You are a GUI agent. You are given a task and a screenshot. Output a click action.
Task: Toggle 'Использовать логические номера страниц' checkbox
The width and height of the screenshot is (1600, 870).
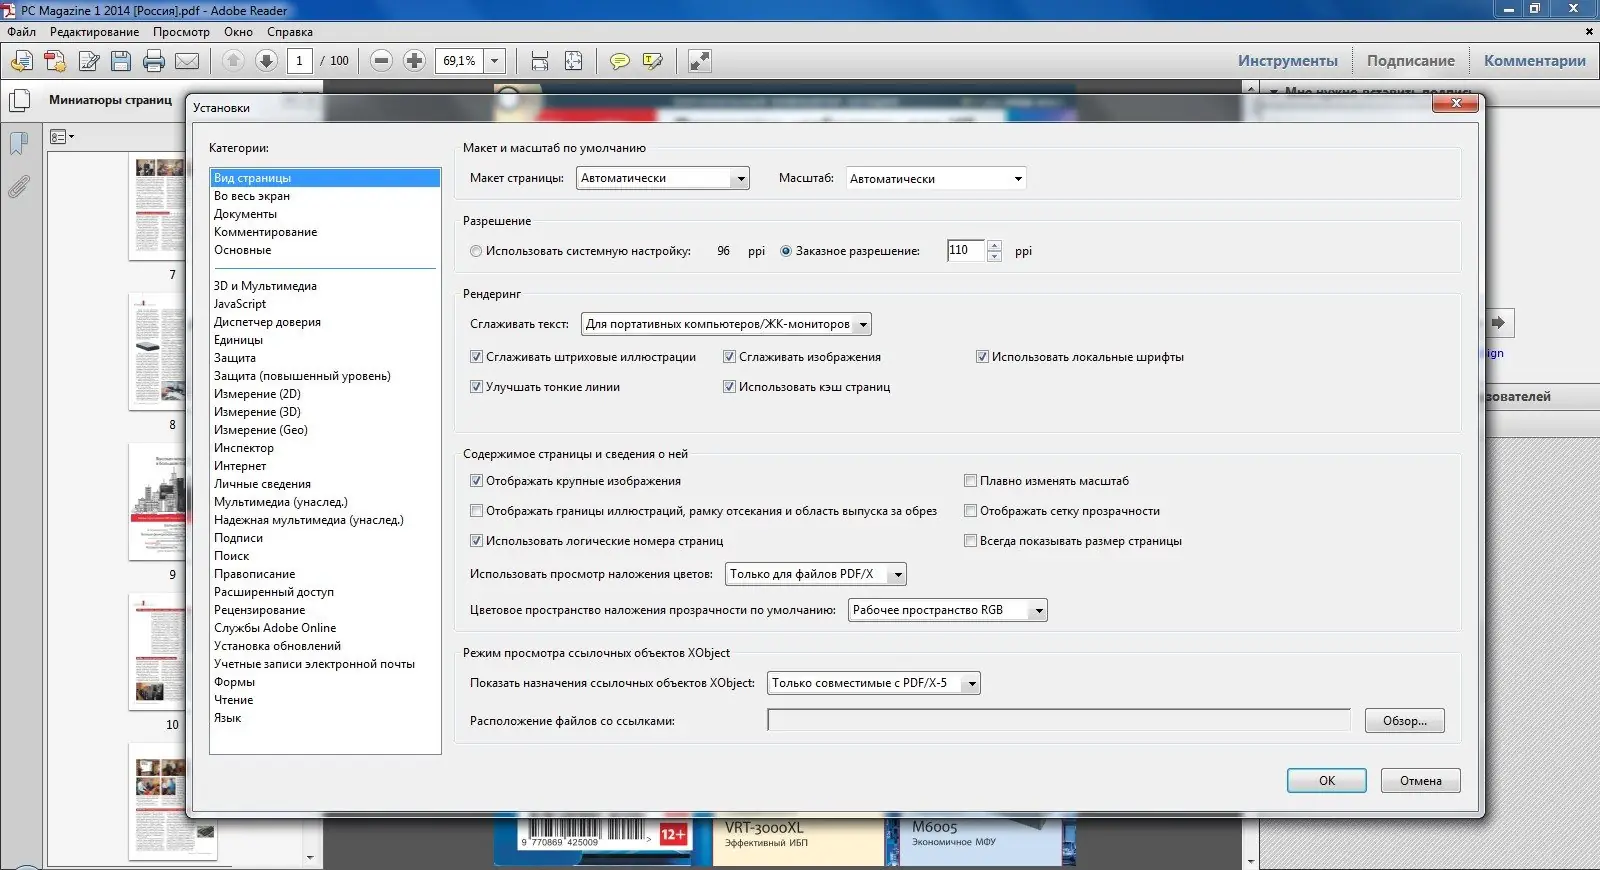[x=476, y=541]
